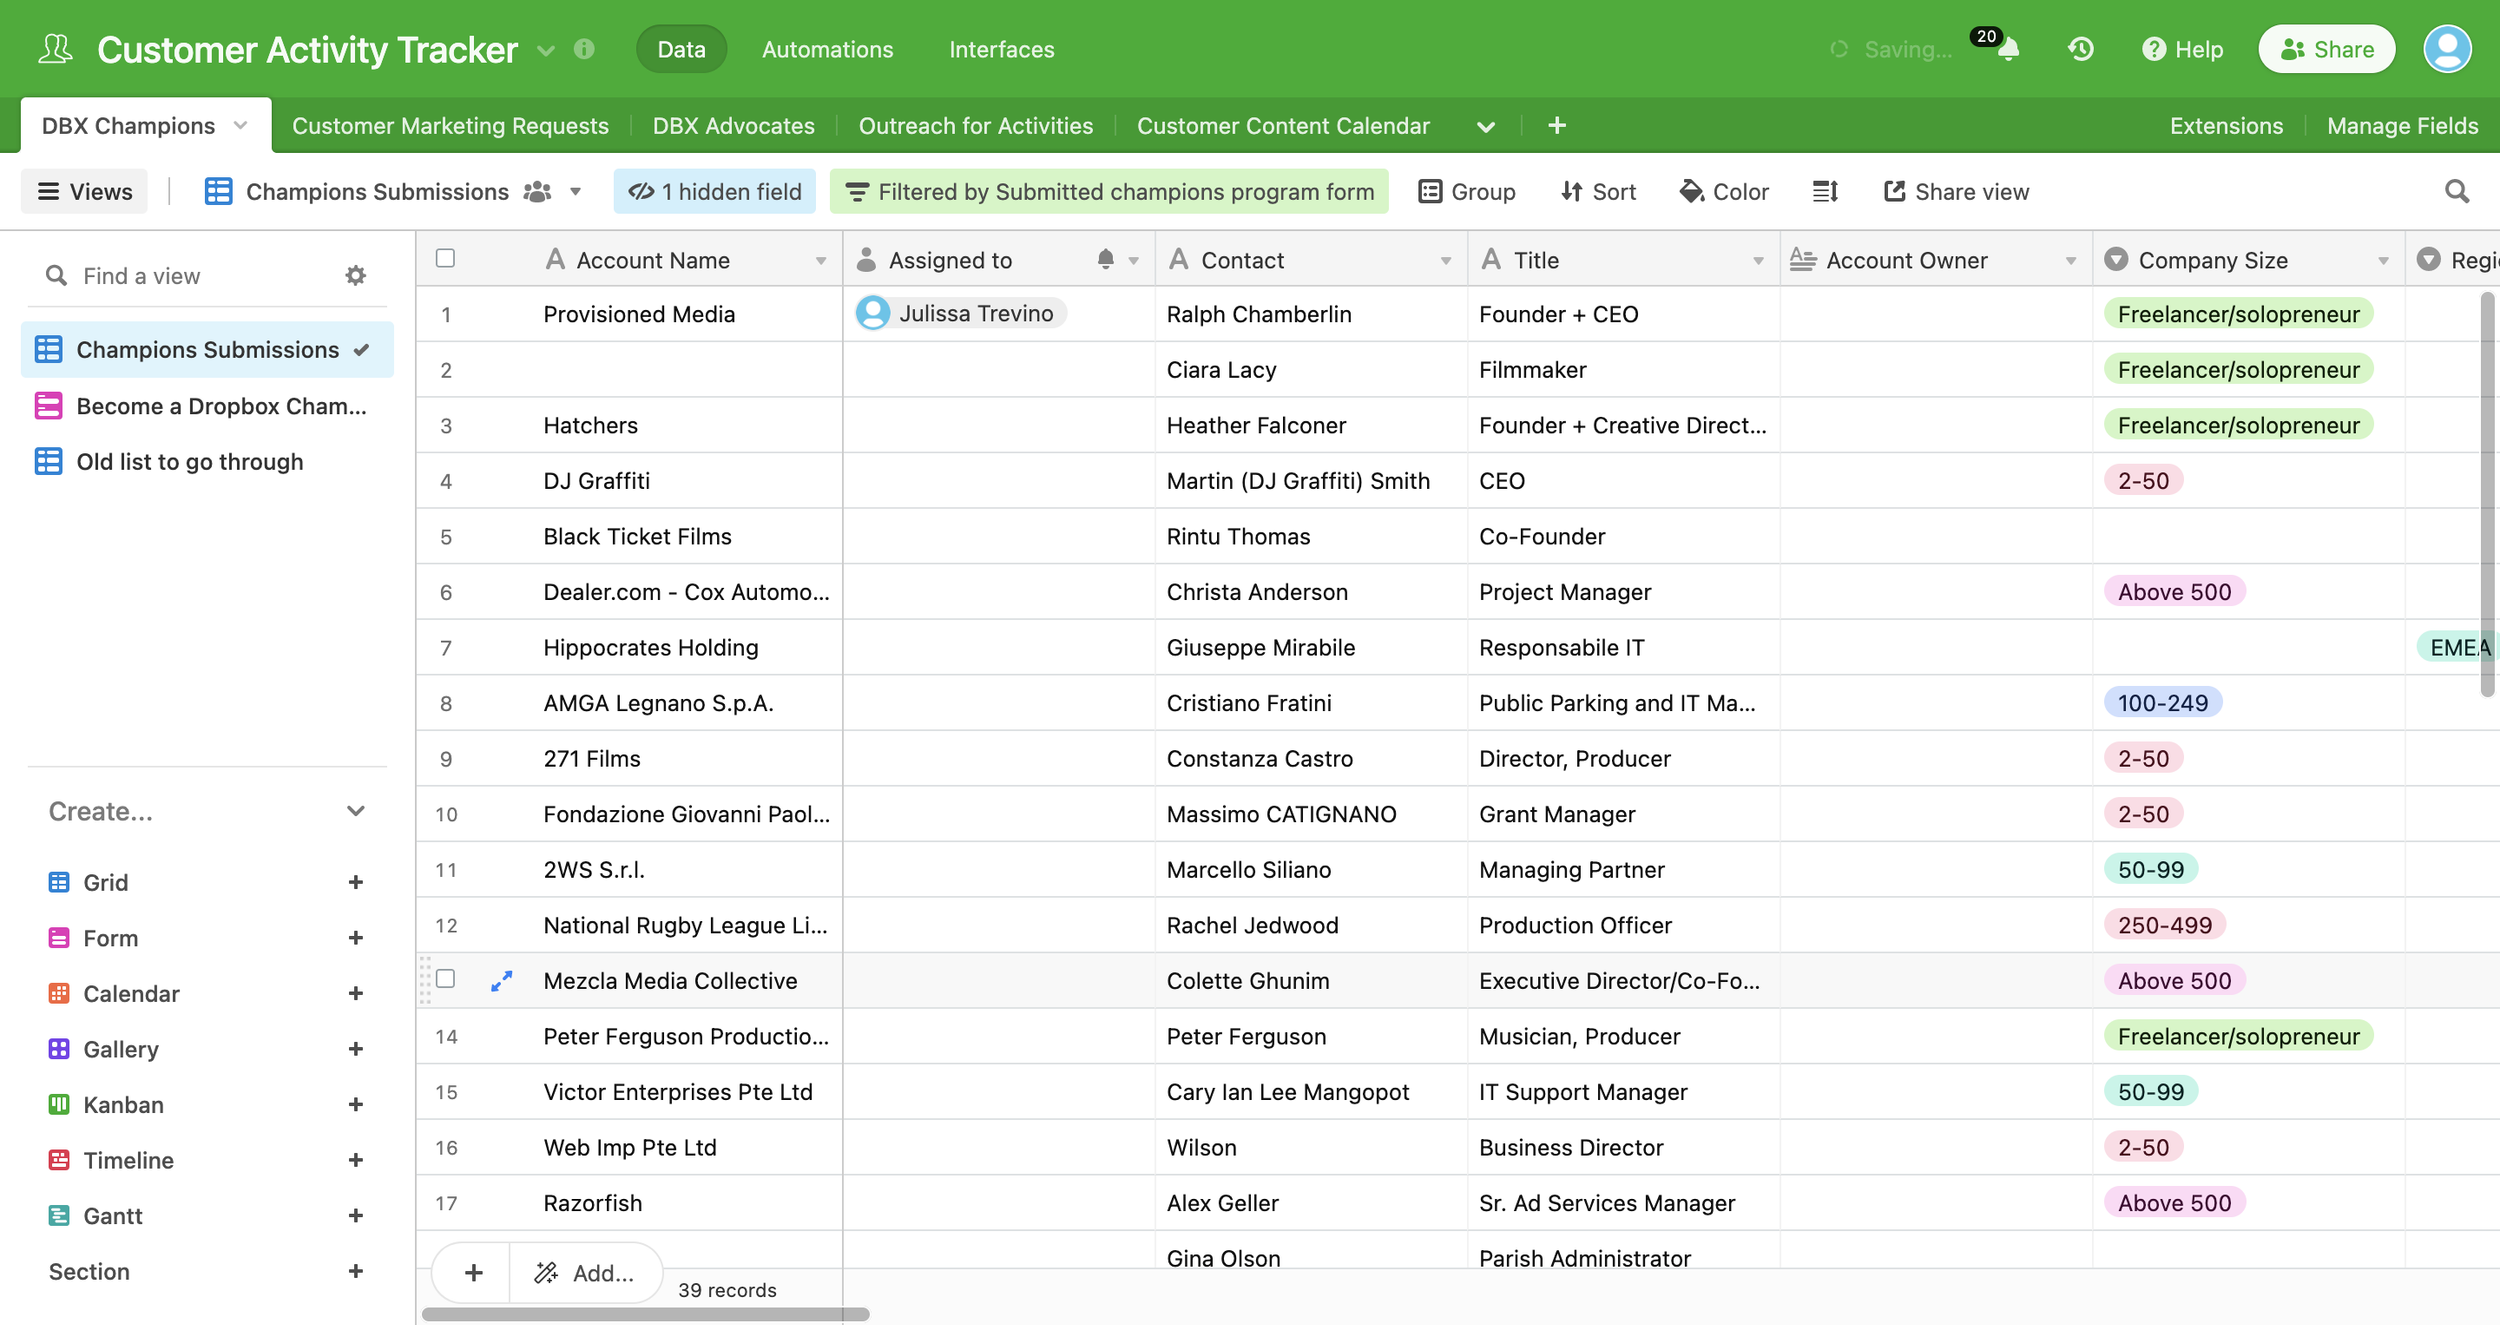Click the user profile avatar
The height and width of the screenshot is (1325, 2500).
point(2447,49)
